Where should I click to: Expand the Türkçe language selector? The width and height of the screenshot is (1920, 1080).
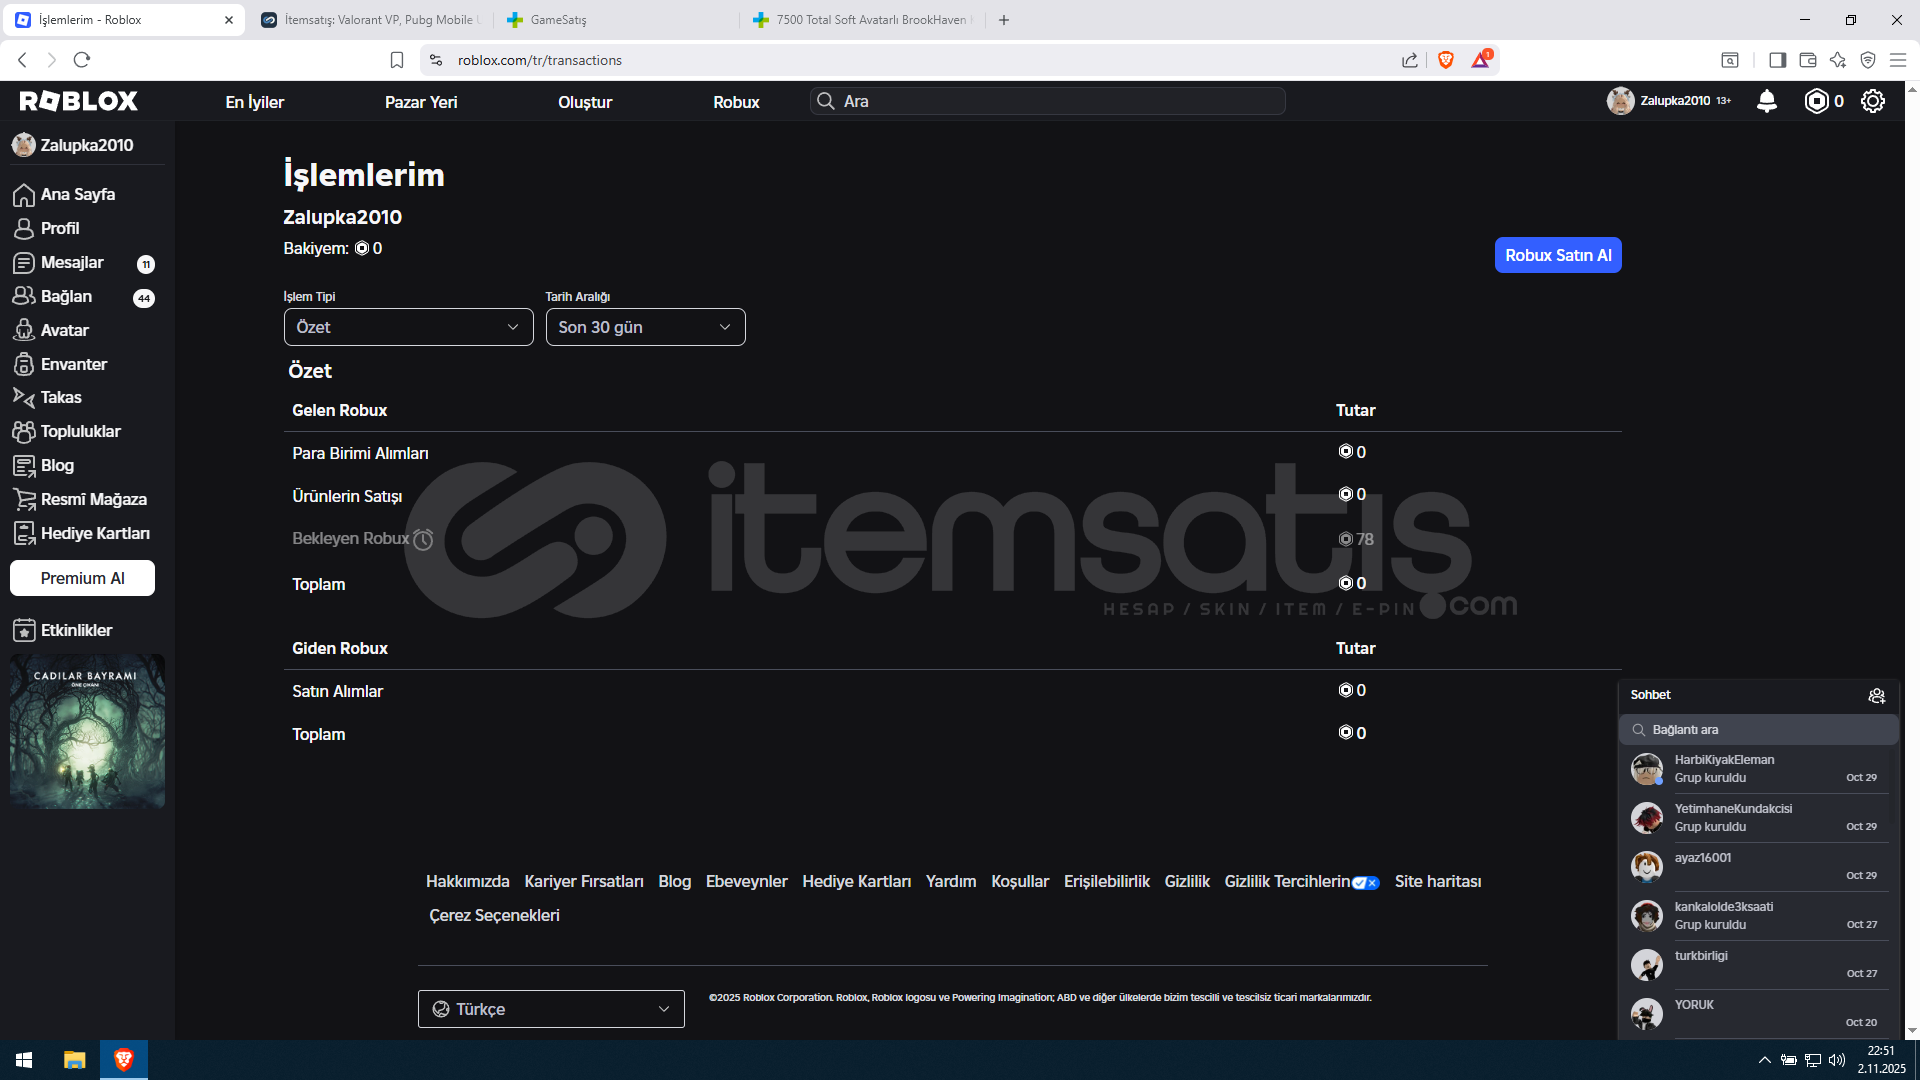click(551, 1009)
